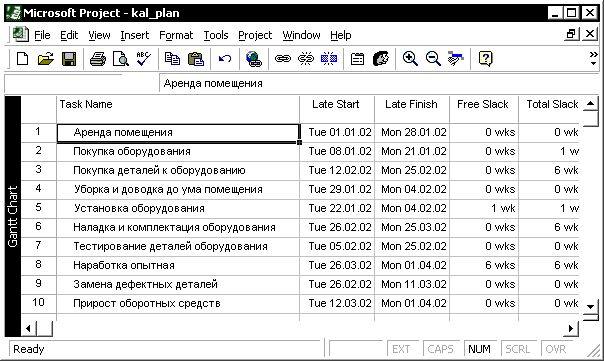Click the Paste clipboard icon
604x361 pixels.
[x=196, y=59]
